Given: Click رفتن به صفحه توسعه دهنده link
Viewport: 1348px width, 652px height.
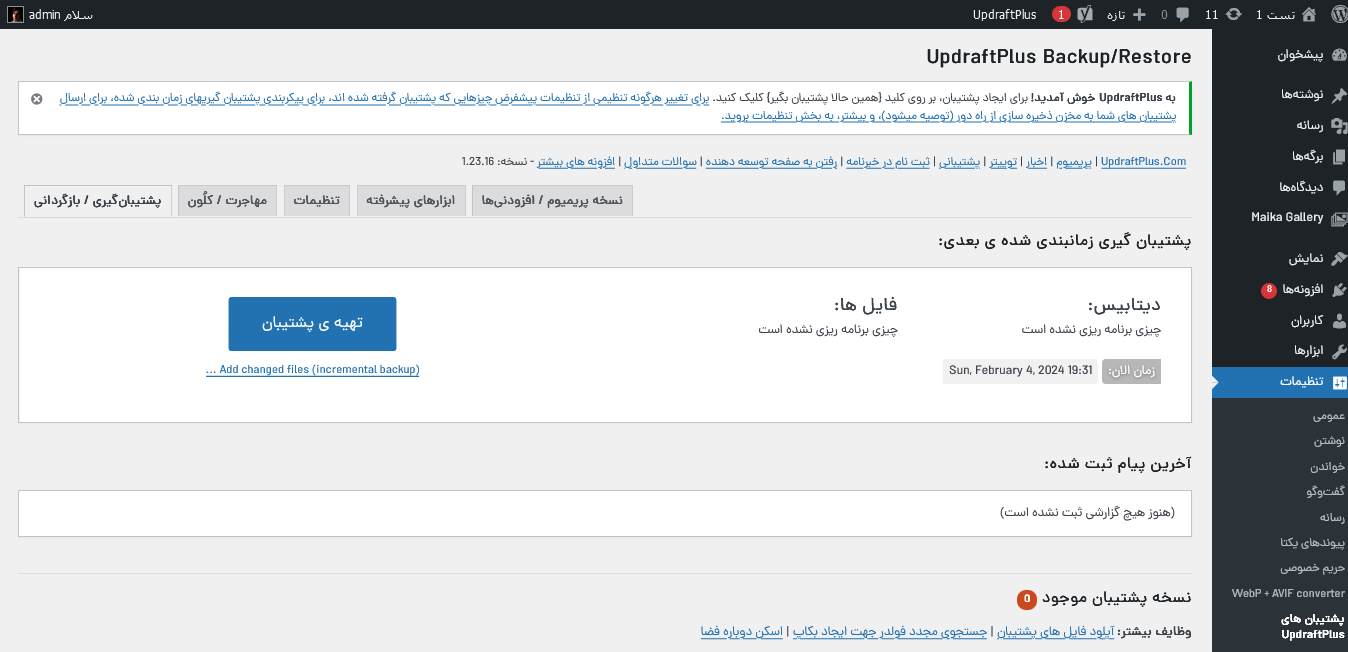Looking at the screenshot, I should (773, 161).
